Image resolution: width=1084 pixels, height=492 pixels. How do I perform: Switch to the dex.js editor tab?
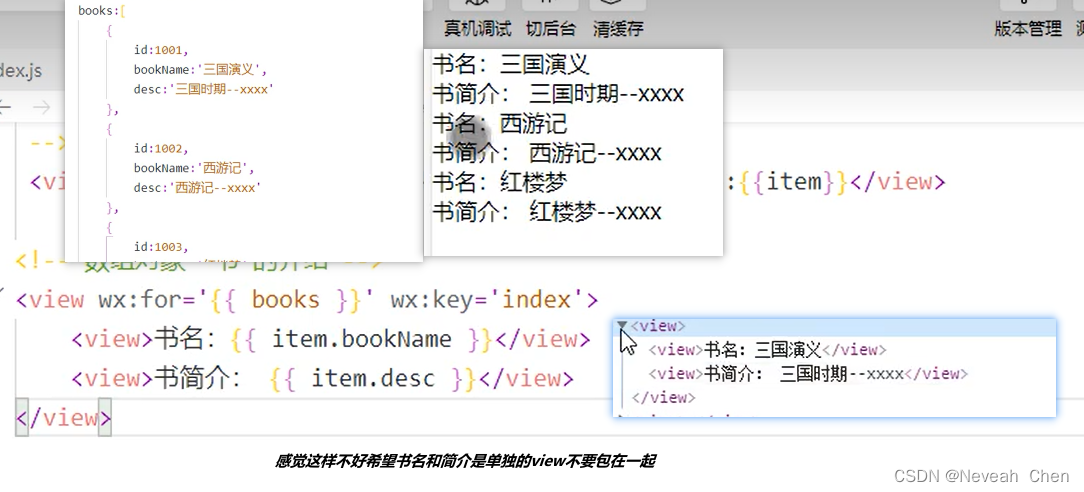pos(21,70)
